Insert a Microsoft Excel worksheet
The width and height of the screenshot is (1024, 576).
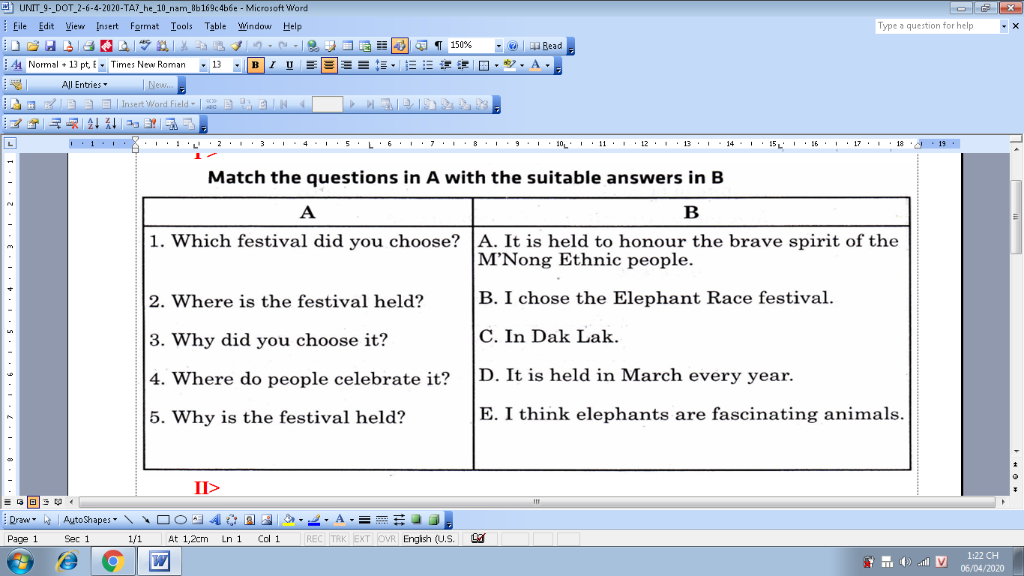pos(365,46)
